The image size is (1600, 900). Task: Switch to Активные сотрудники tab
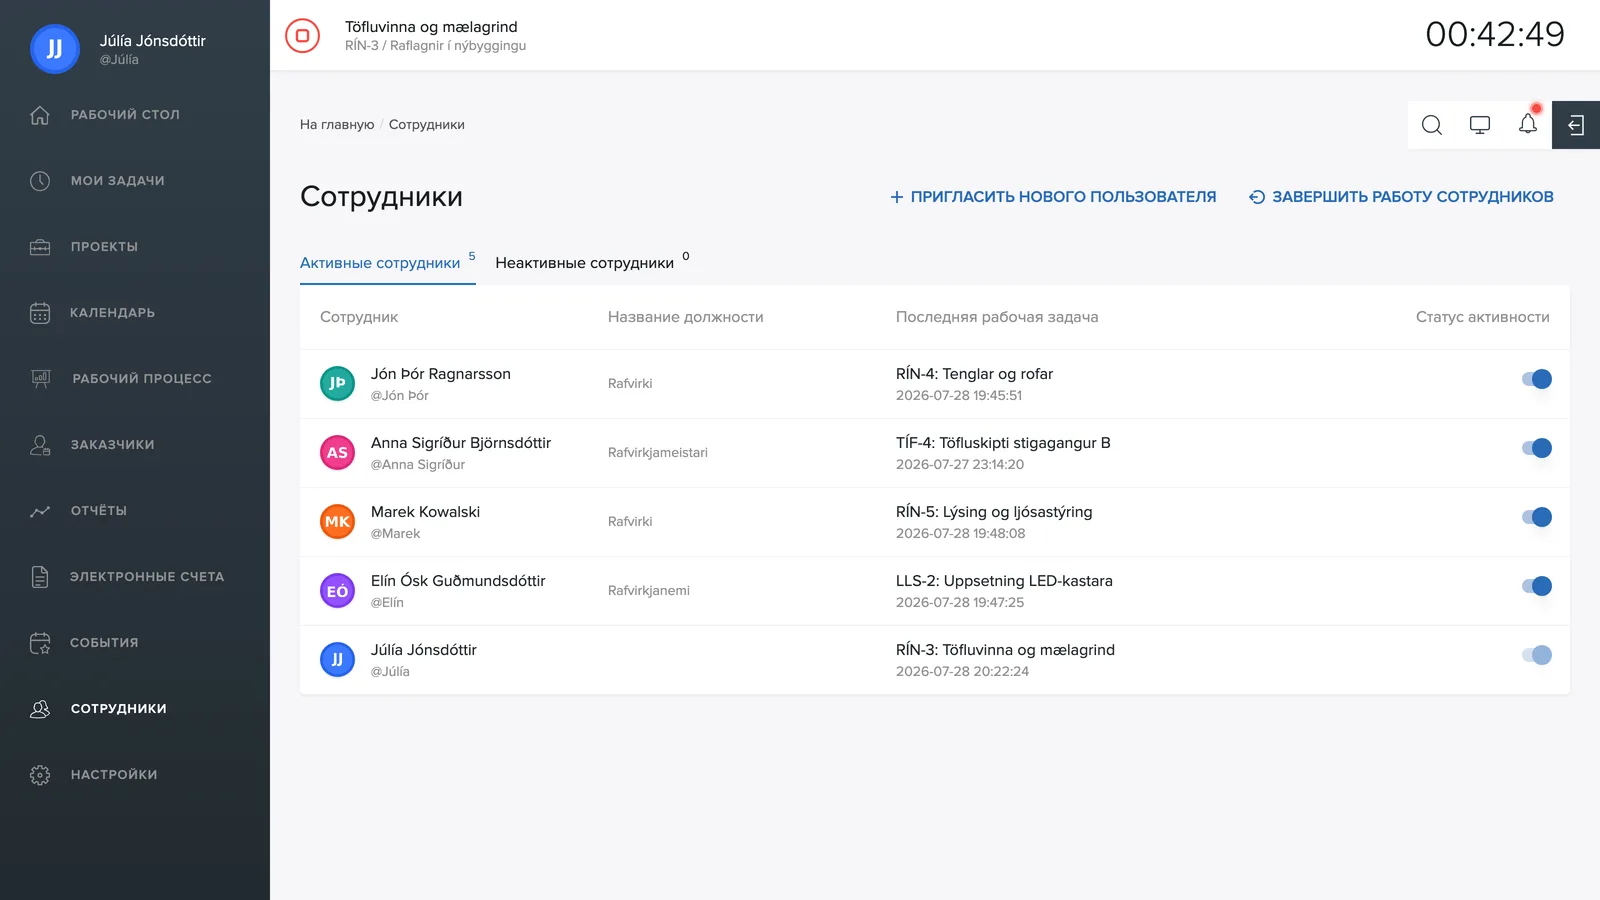(388, 262)
